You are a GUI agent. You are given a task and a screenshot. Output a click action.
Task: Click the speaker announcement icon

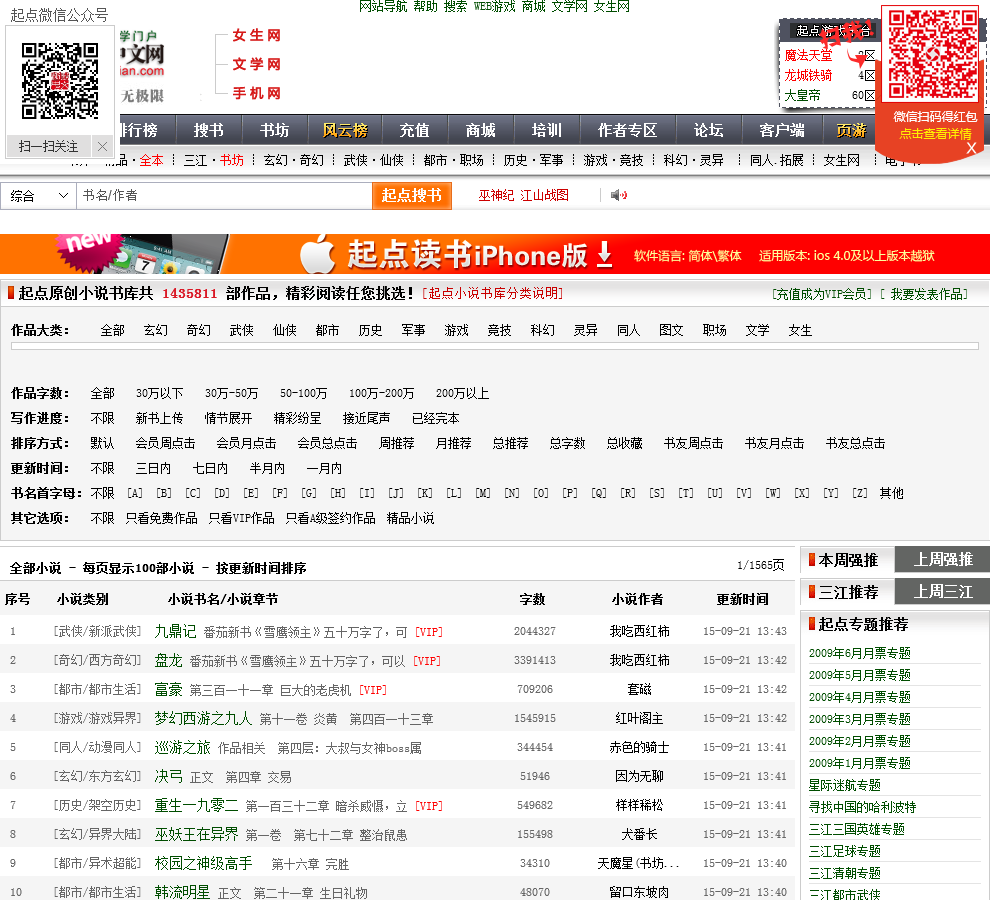pos(619,195)
